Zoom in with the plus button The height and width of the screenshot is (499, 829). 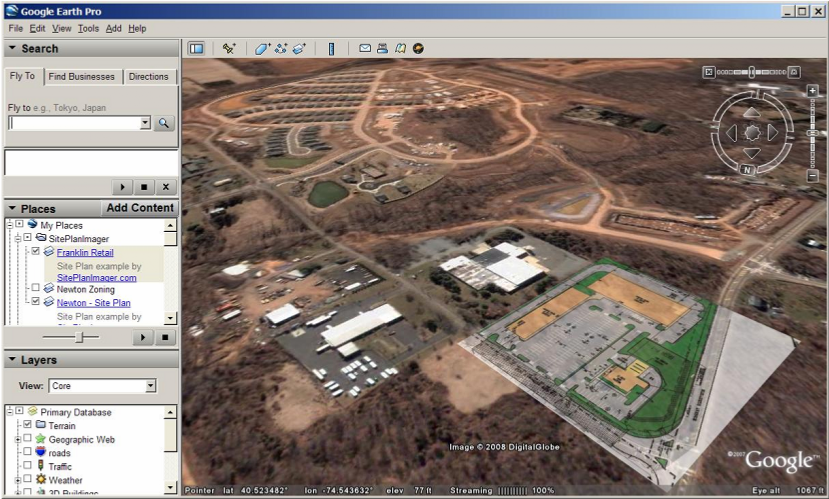pos(813,90)
